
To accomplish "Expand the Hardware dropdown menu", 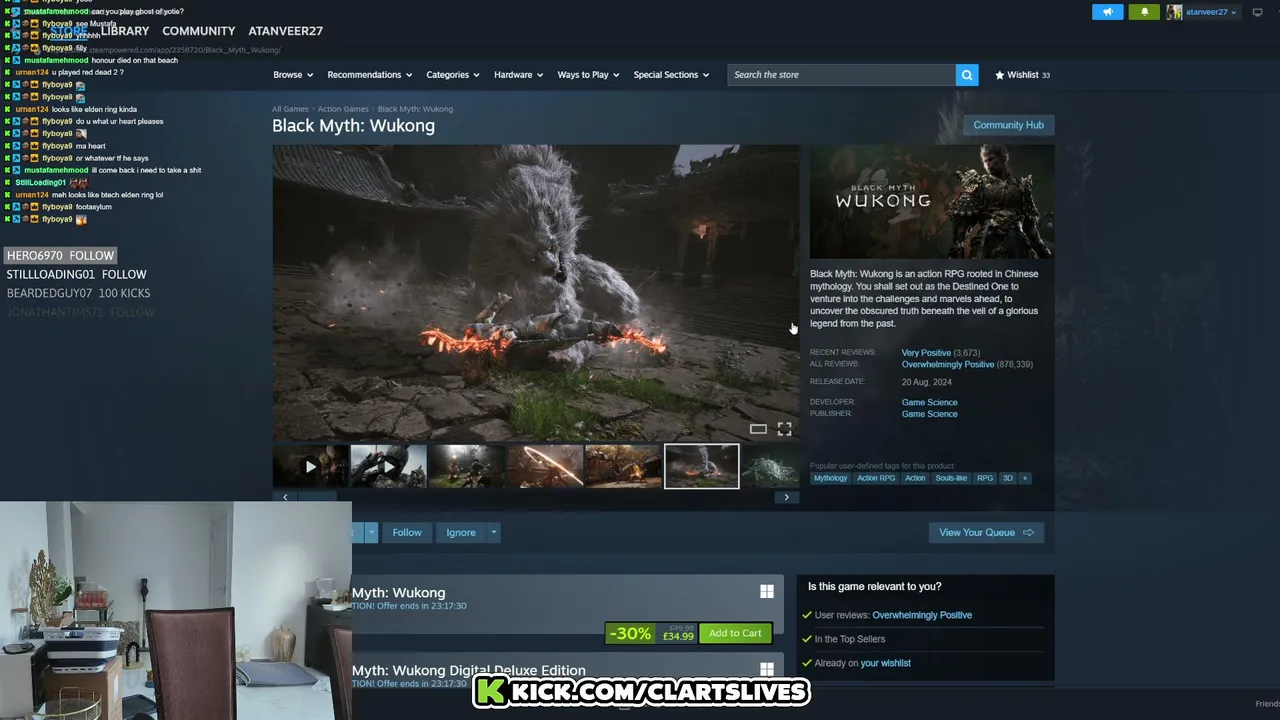I will click(518, 75).
